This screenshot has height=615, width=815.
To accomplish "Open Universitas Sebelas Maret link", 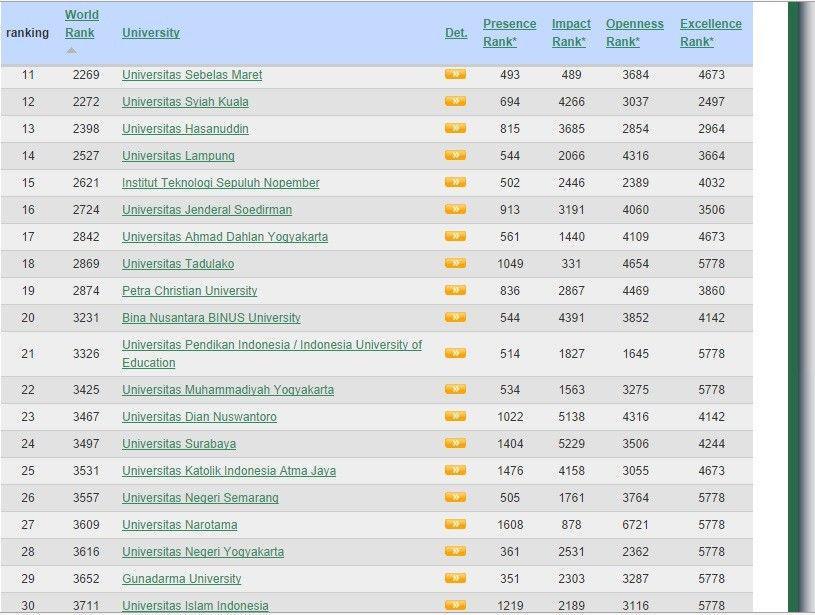I will (x=192, y=75).
